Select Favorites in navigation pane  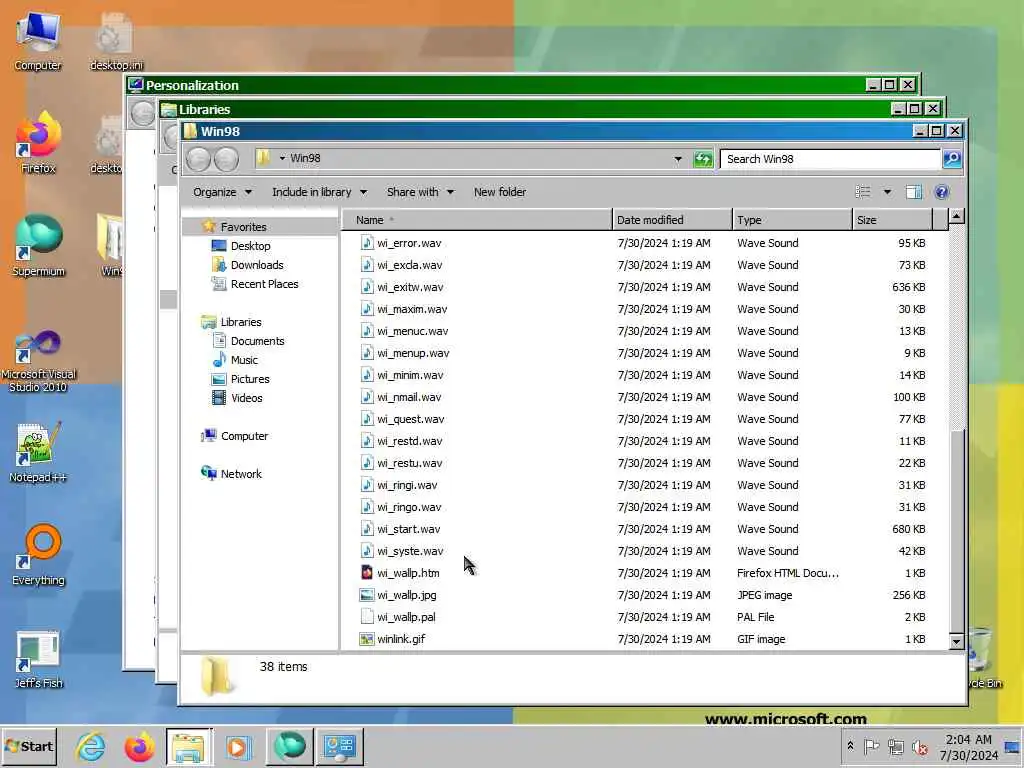coord(243,227)
